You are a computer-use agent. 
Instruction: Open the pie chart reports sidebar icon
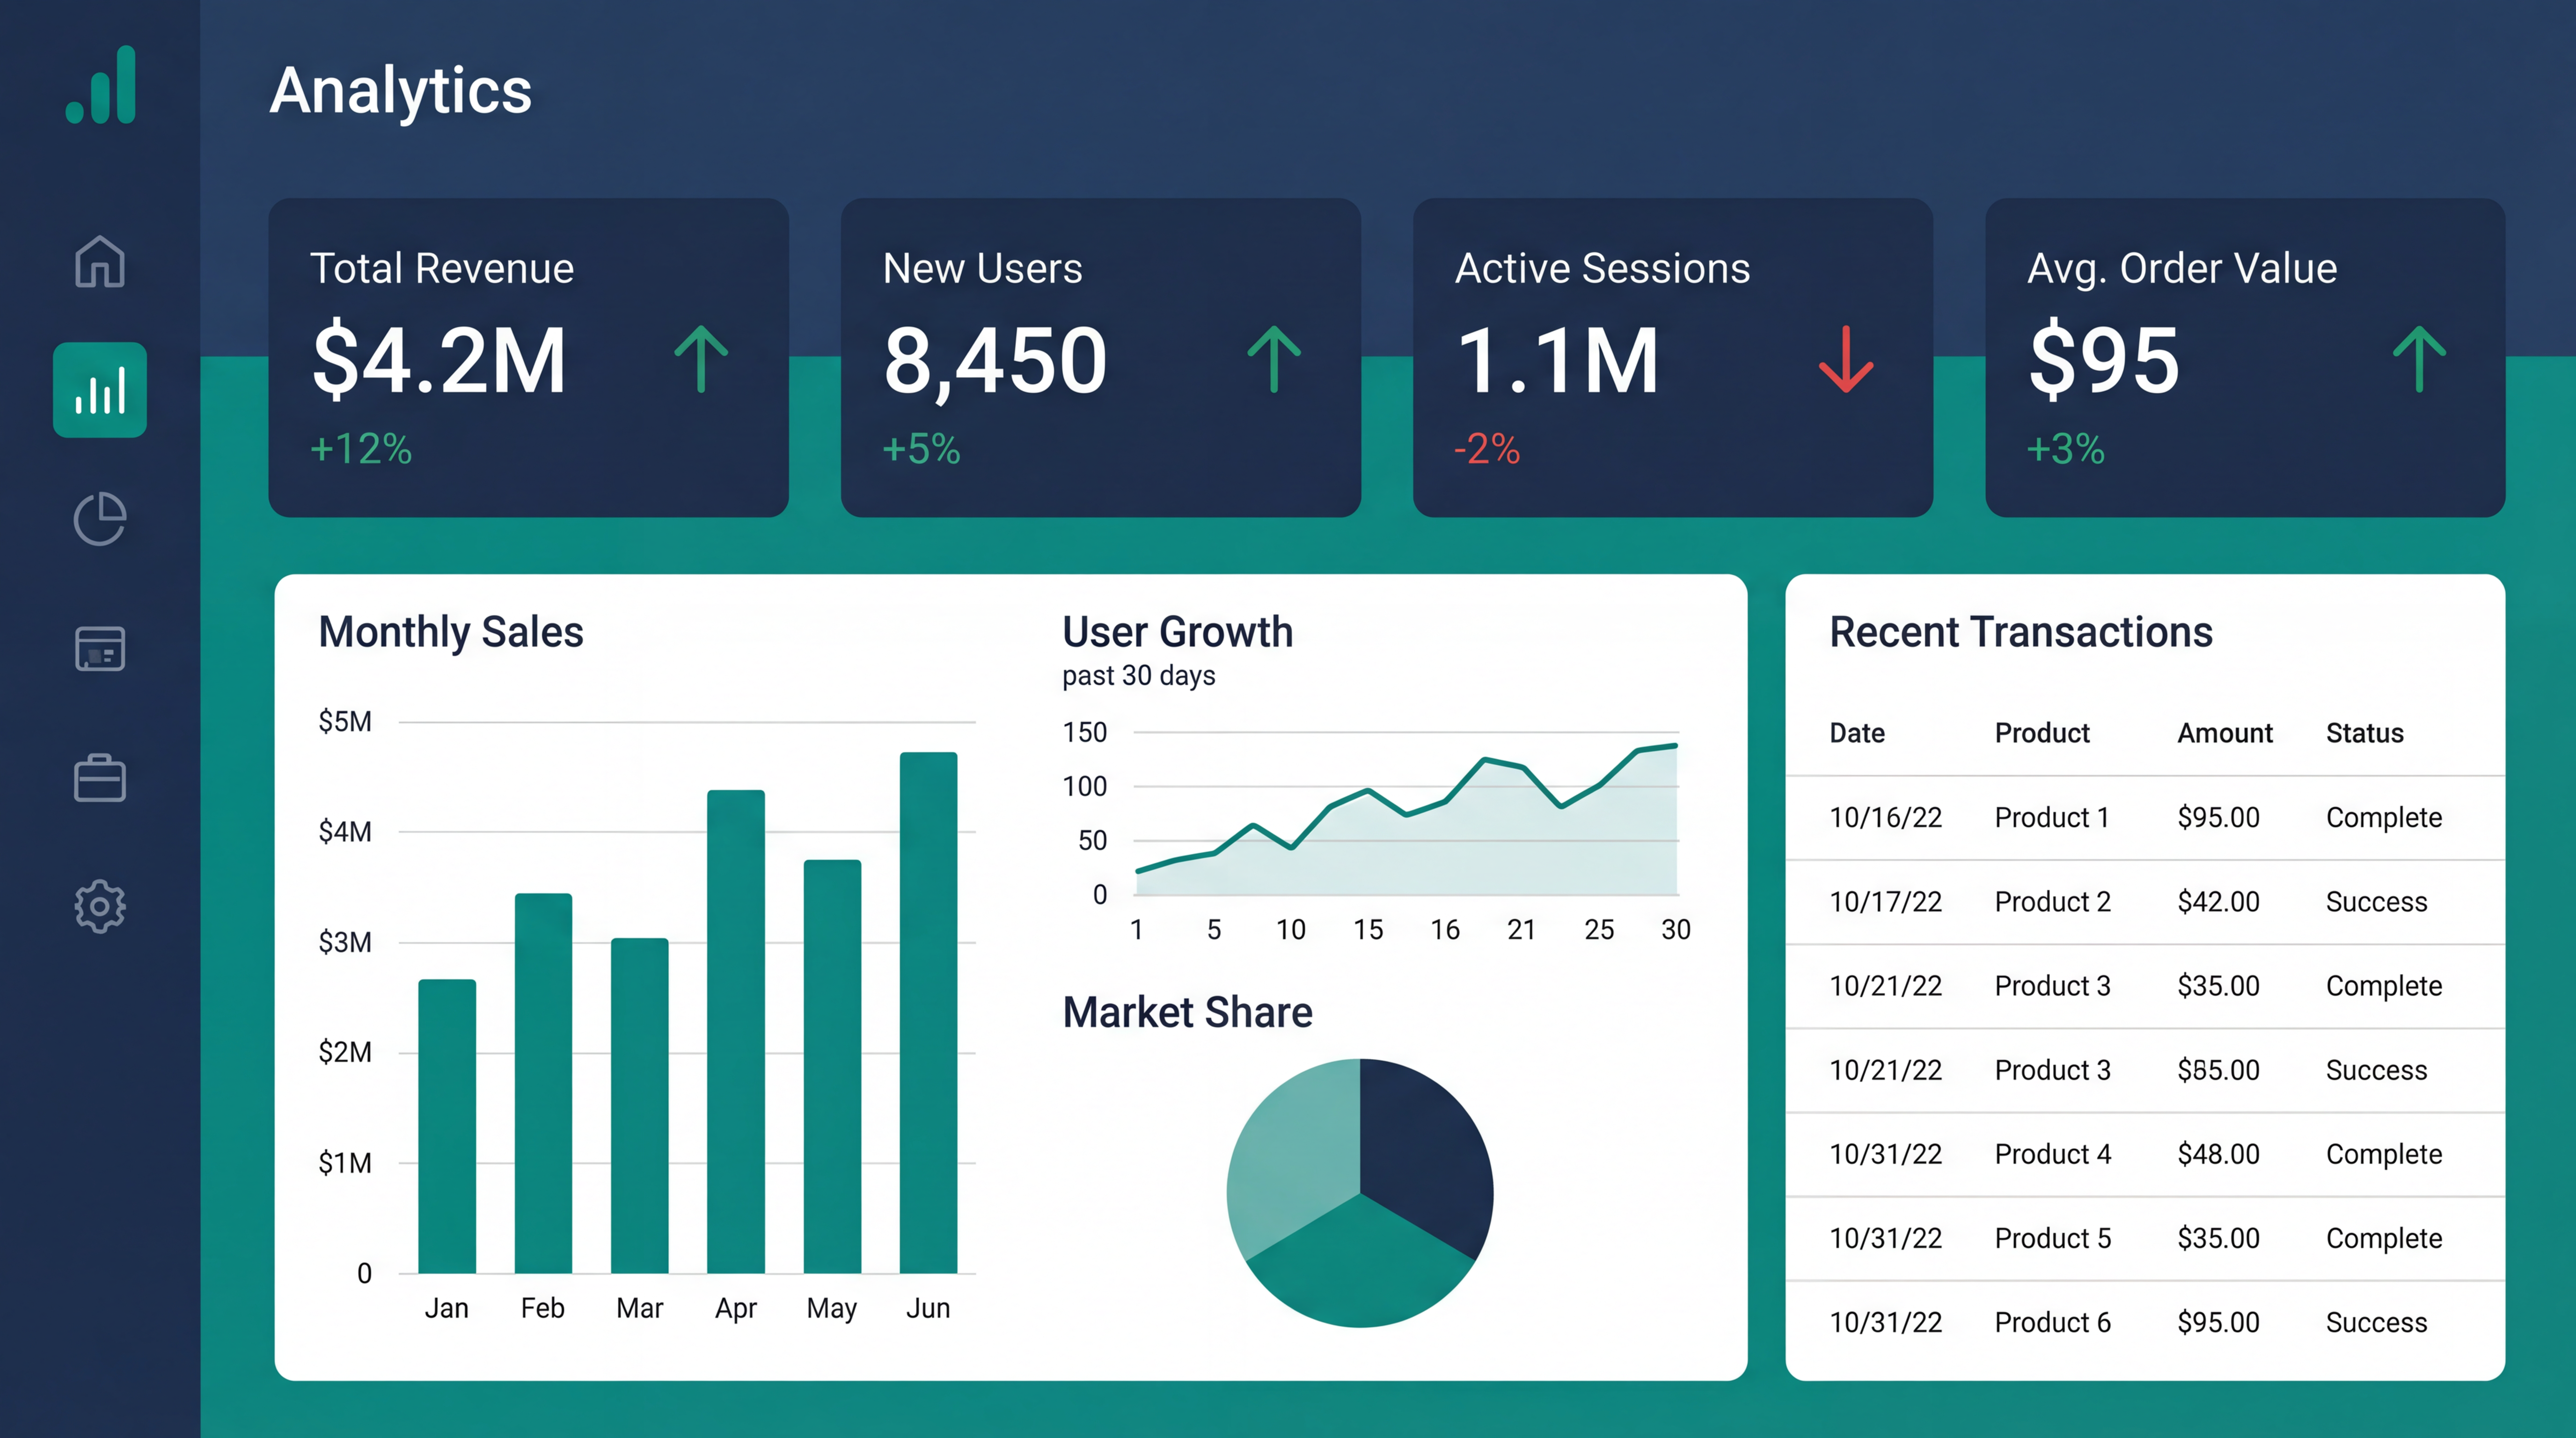tap(100, 519)
